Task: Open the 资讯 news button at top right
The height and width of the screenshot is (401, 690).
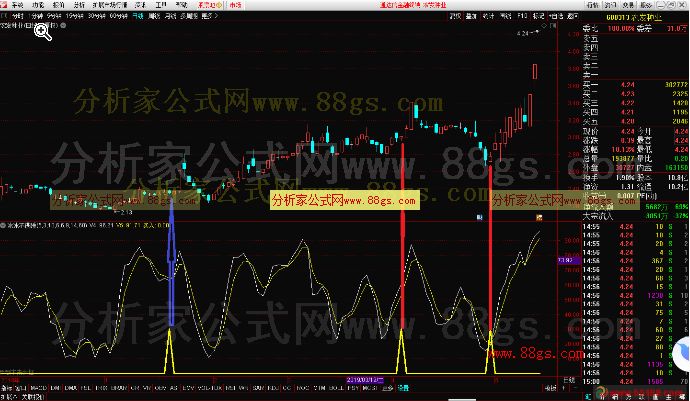Action: (x=610, y=5)
